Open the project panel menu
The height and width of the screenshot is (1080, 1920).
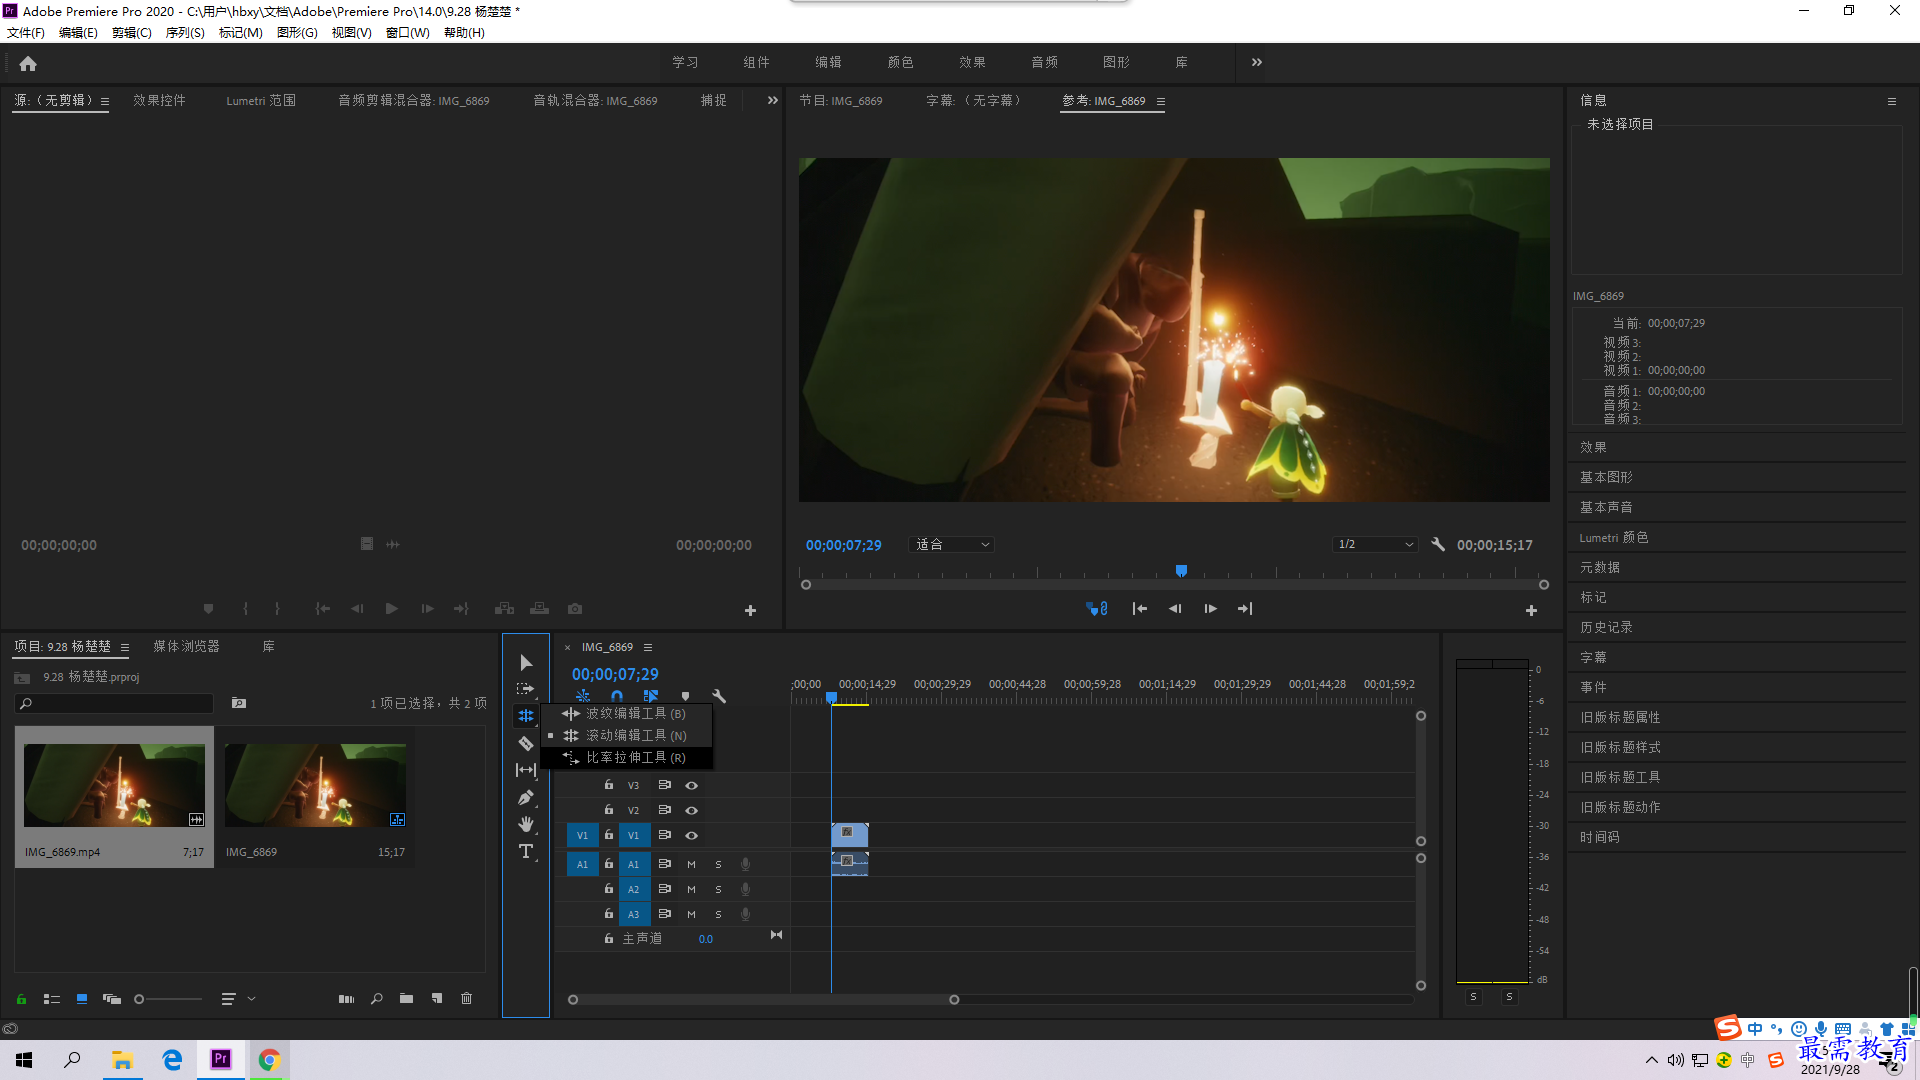pos(125,647)
